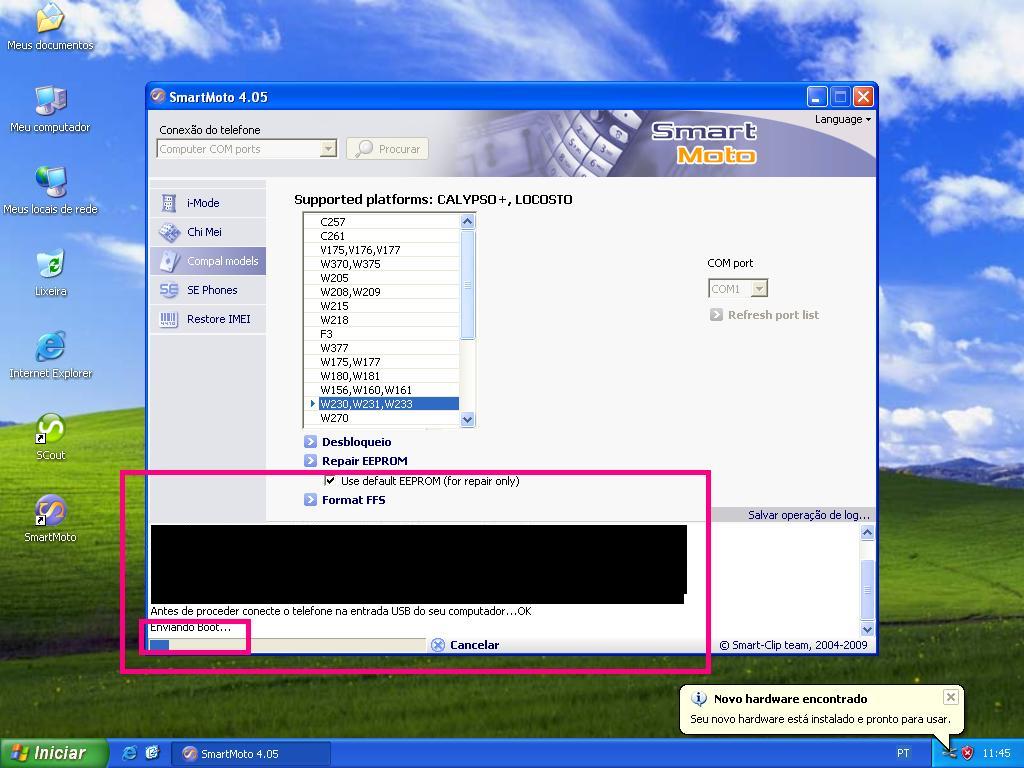
Task: Click the log panel scrollbar down arrow
Action: pyautogui.click(x=867, y=630)
